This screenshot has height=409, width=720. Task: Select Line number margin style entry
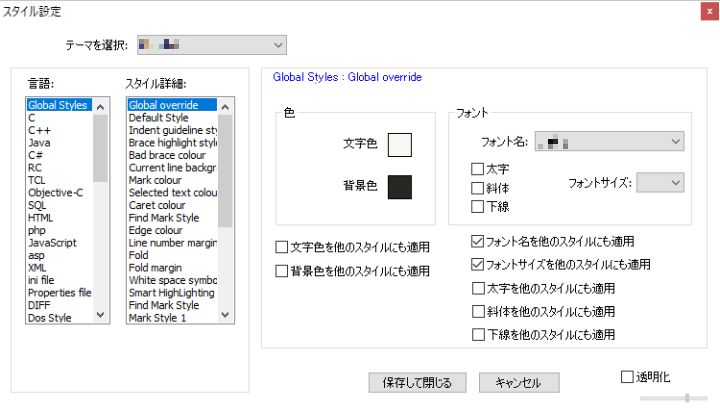coord(172,243)
